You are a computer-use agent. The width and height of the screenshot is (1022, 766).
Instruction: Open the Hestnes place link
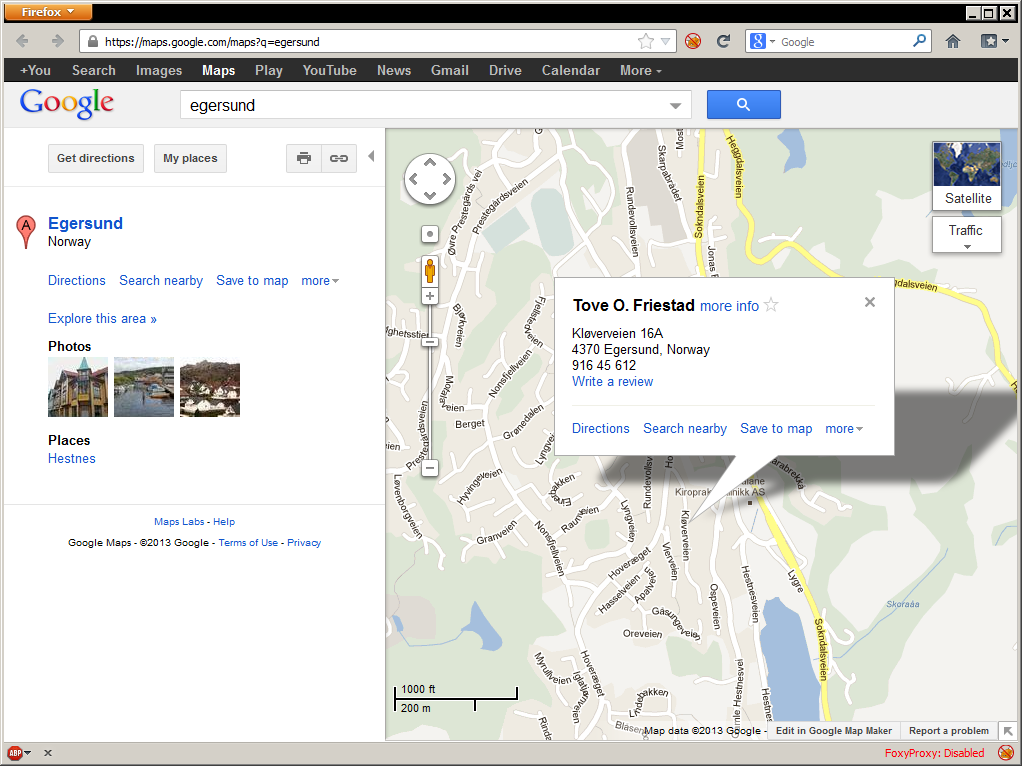[x=72, y=458]
